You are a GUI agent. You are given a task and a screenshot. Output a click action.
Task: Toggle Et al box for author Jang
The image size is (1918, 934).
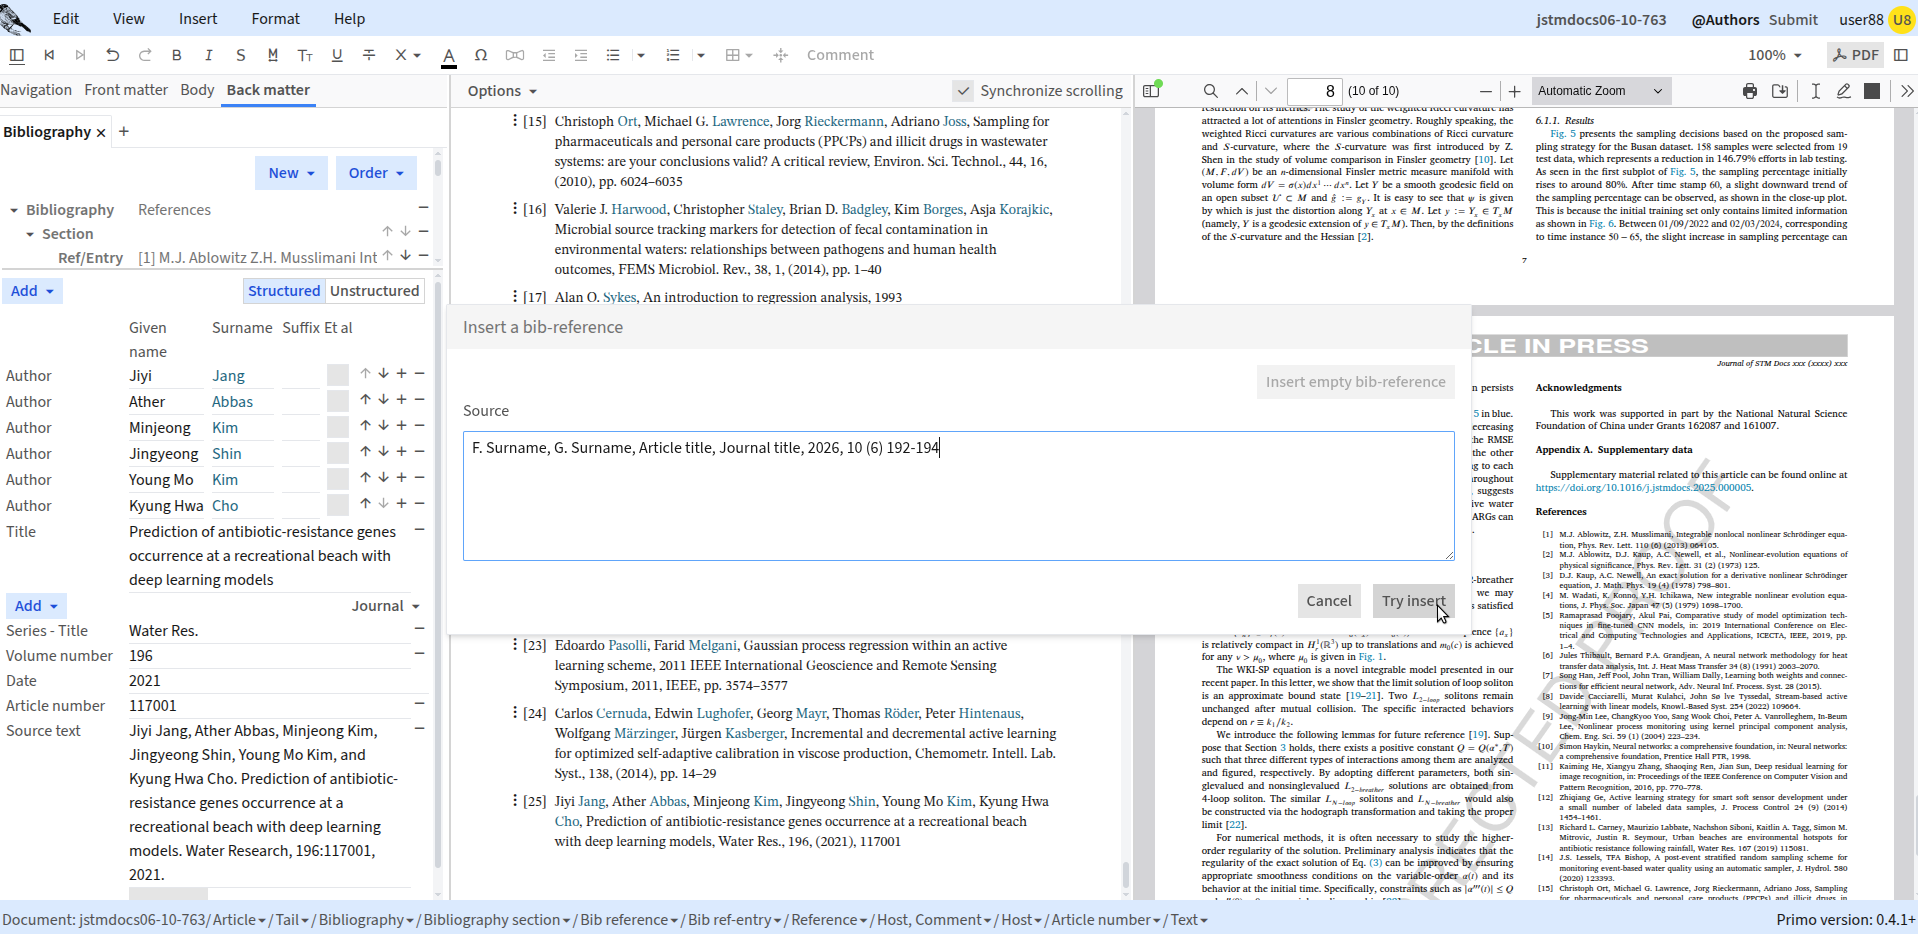338,375
